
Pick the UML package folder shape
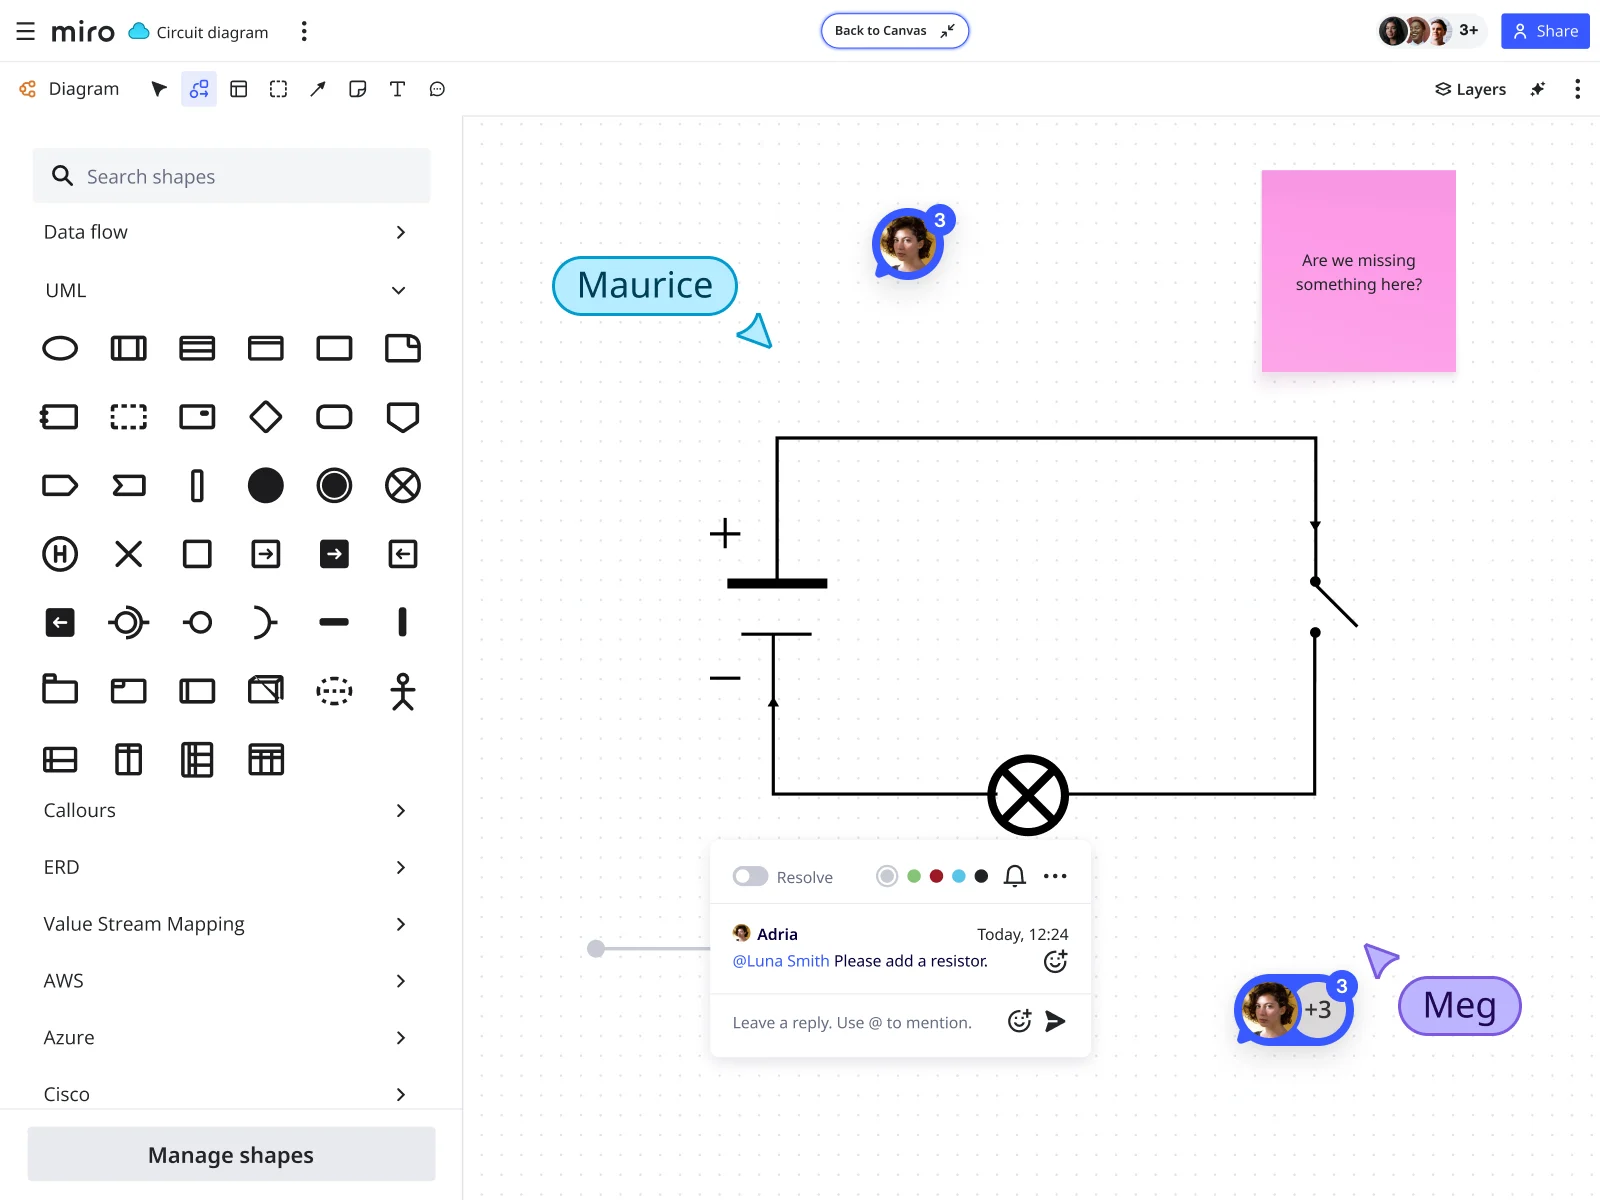click(60, 690)
